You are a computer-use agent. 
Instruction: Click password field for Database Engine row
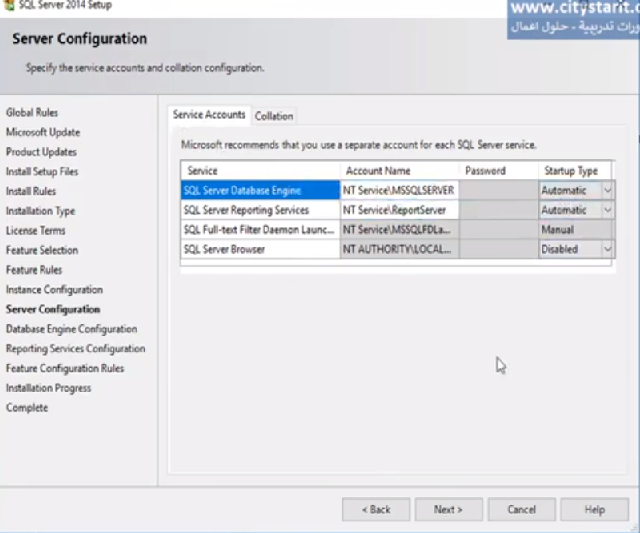pos(498,190)
